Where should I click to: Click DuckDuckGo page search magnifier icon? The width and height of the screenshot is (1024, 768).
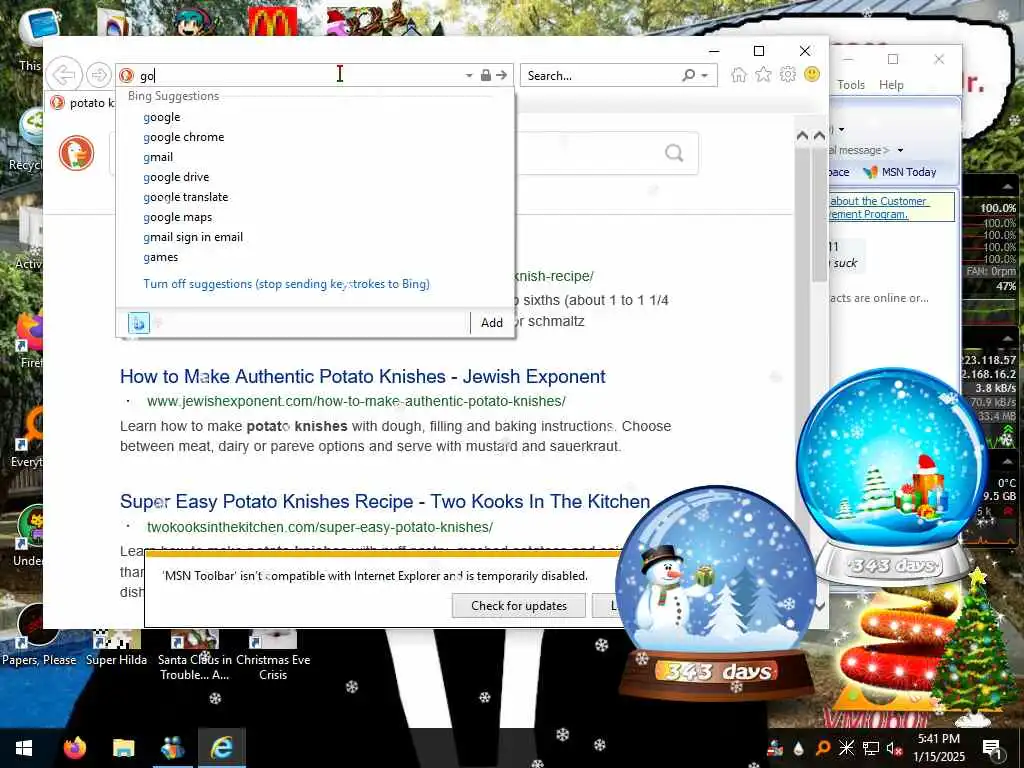(x=674, y=153)
